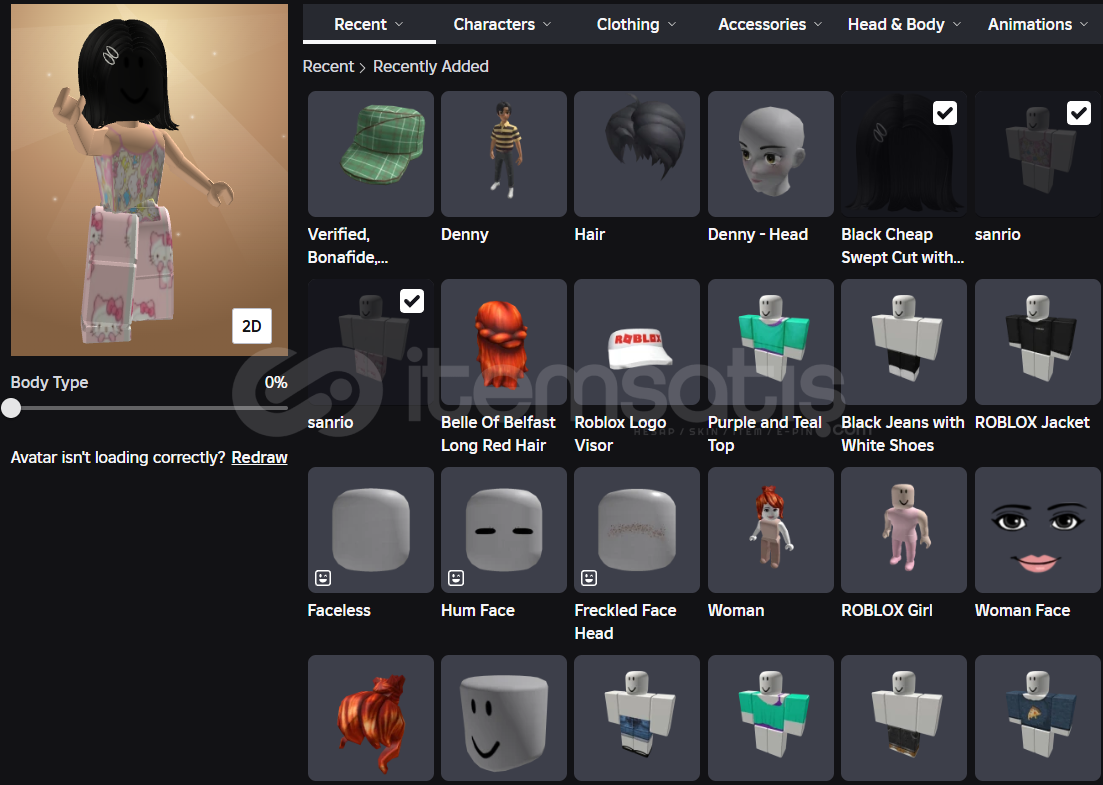This screenshot has width=1103, height=785.
Task: Select the green plaid cap item
Action: point(370,154)
